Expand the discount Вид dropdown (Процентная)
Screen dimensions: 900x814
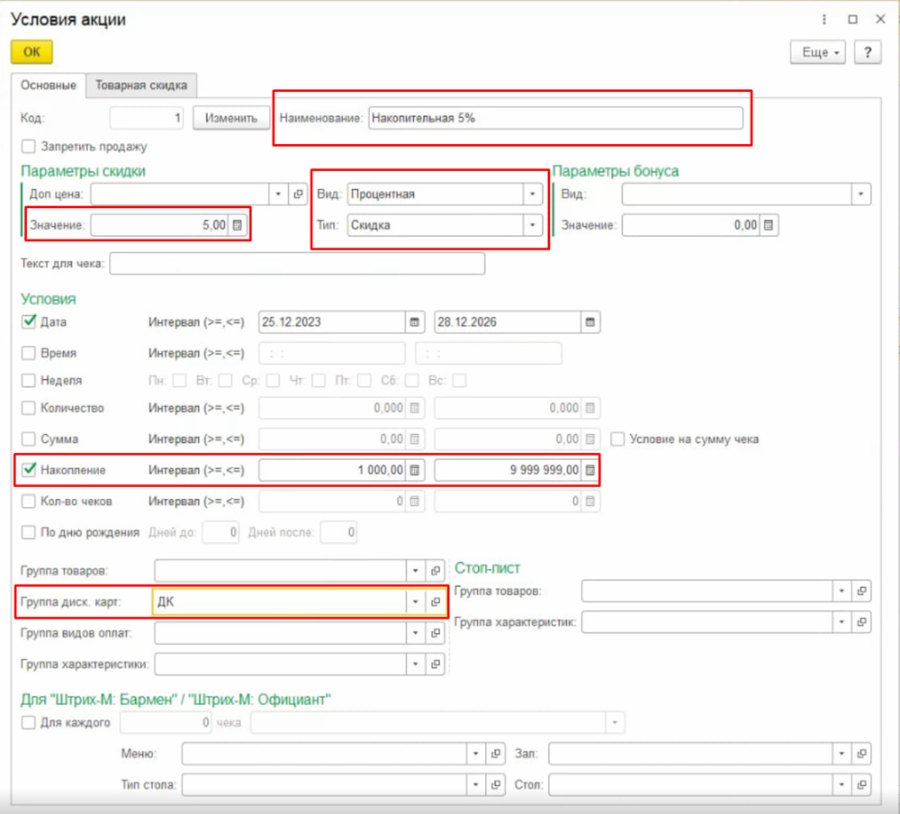pos(533,194)
